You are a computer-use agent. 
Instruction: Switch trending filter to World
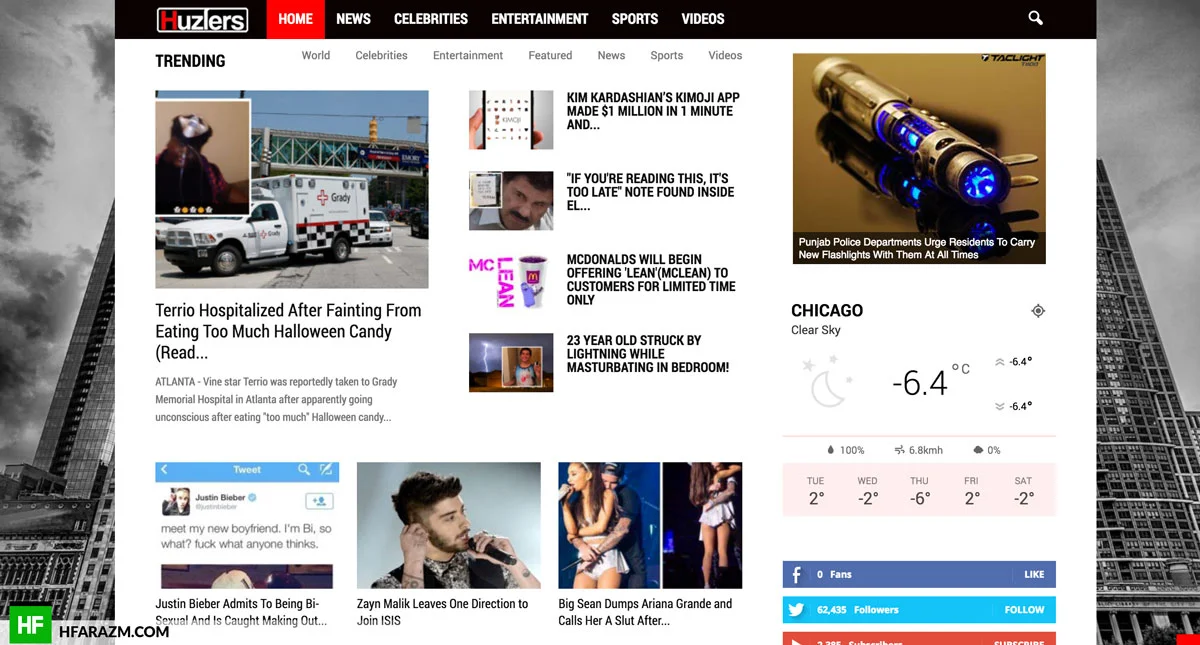click(x=316, y=56)
